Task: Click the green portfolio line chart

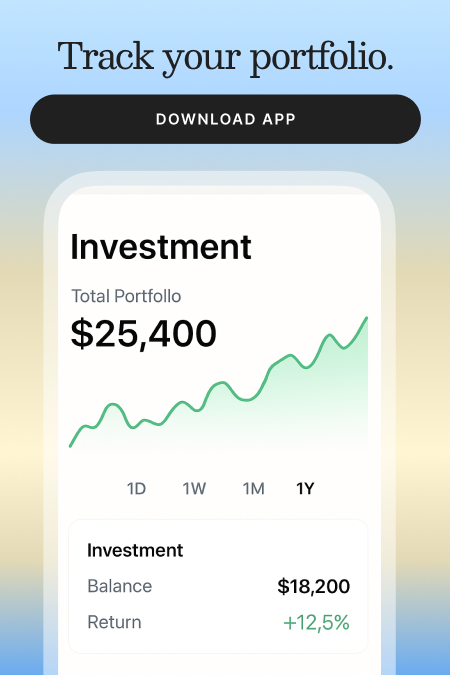Action: 218,383
